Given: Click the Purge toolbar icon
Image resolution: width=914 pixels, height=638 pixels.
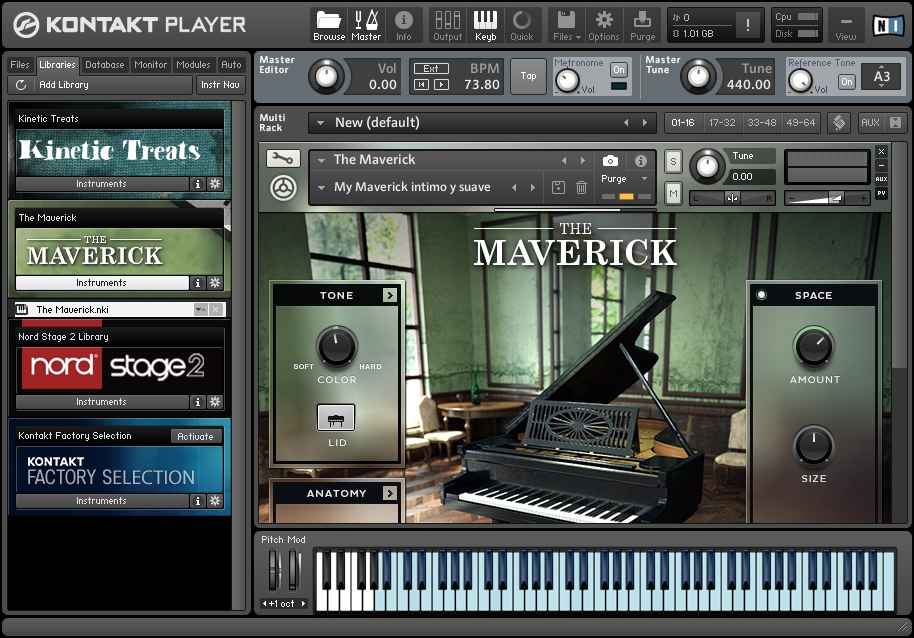Looking at the screenshot, I should click(x=642, y=26).
